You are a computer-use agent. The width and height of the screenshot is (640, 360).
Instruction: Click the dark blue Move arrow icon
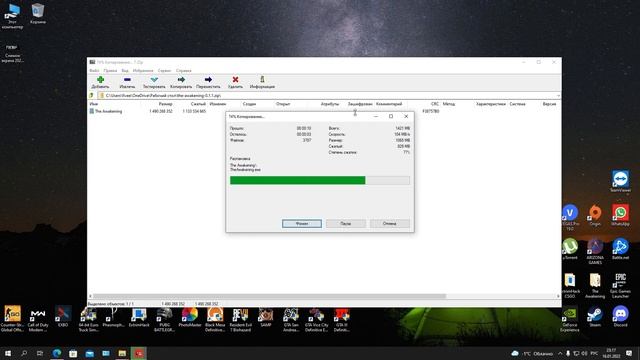208,80
